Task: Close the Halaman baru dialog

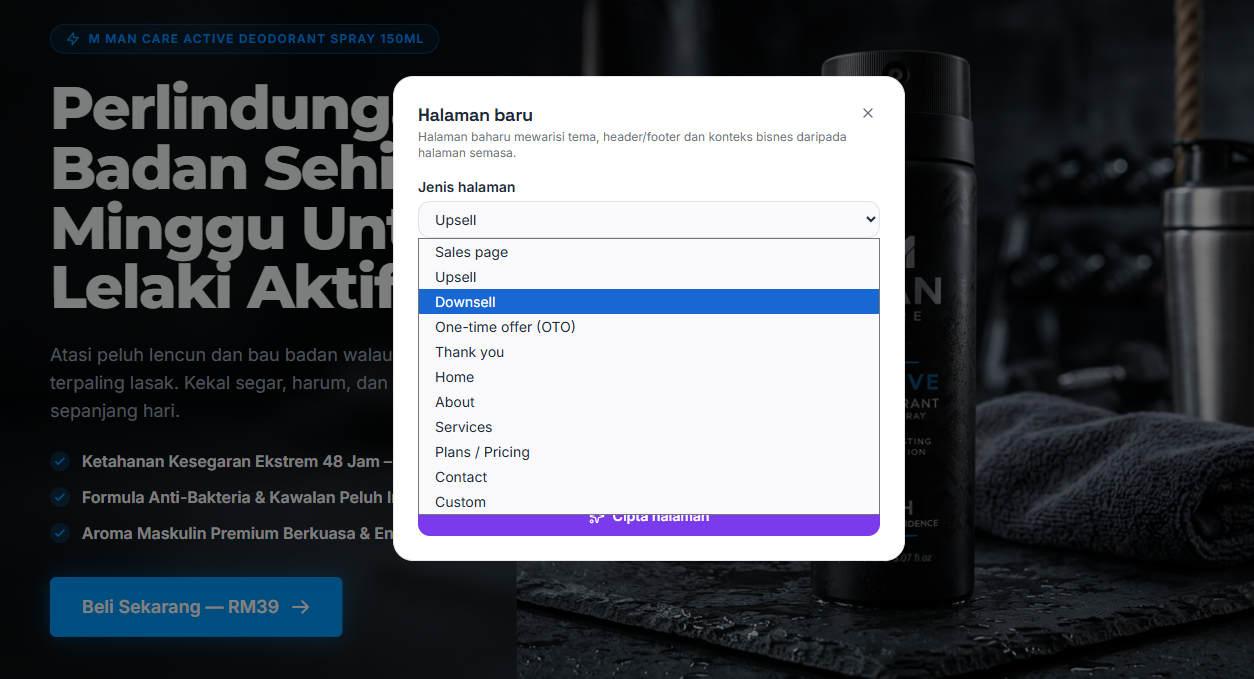Action: (x=868, y=113)
